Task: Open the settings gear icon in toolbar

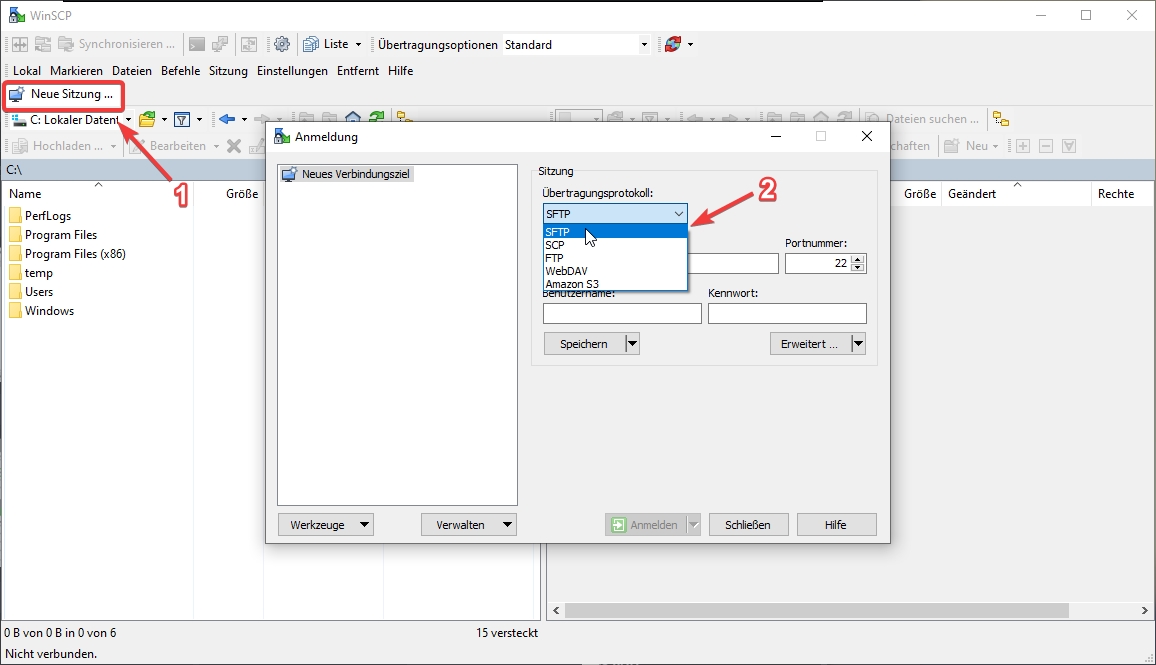Action: tap(282, 44)
